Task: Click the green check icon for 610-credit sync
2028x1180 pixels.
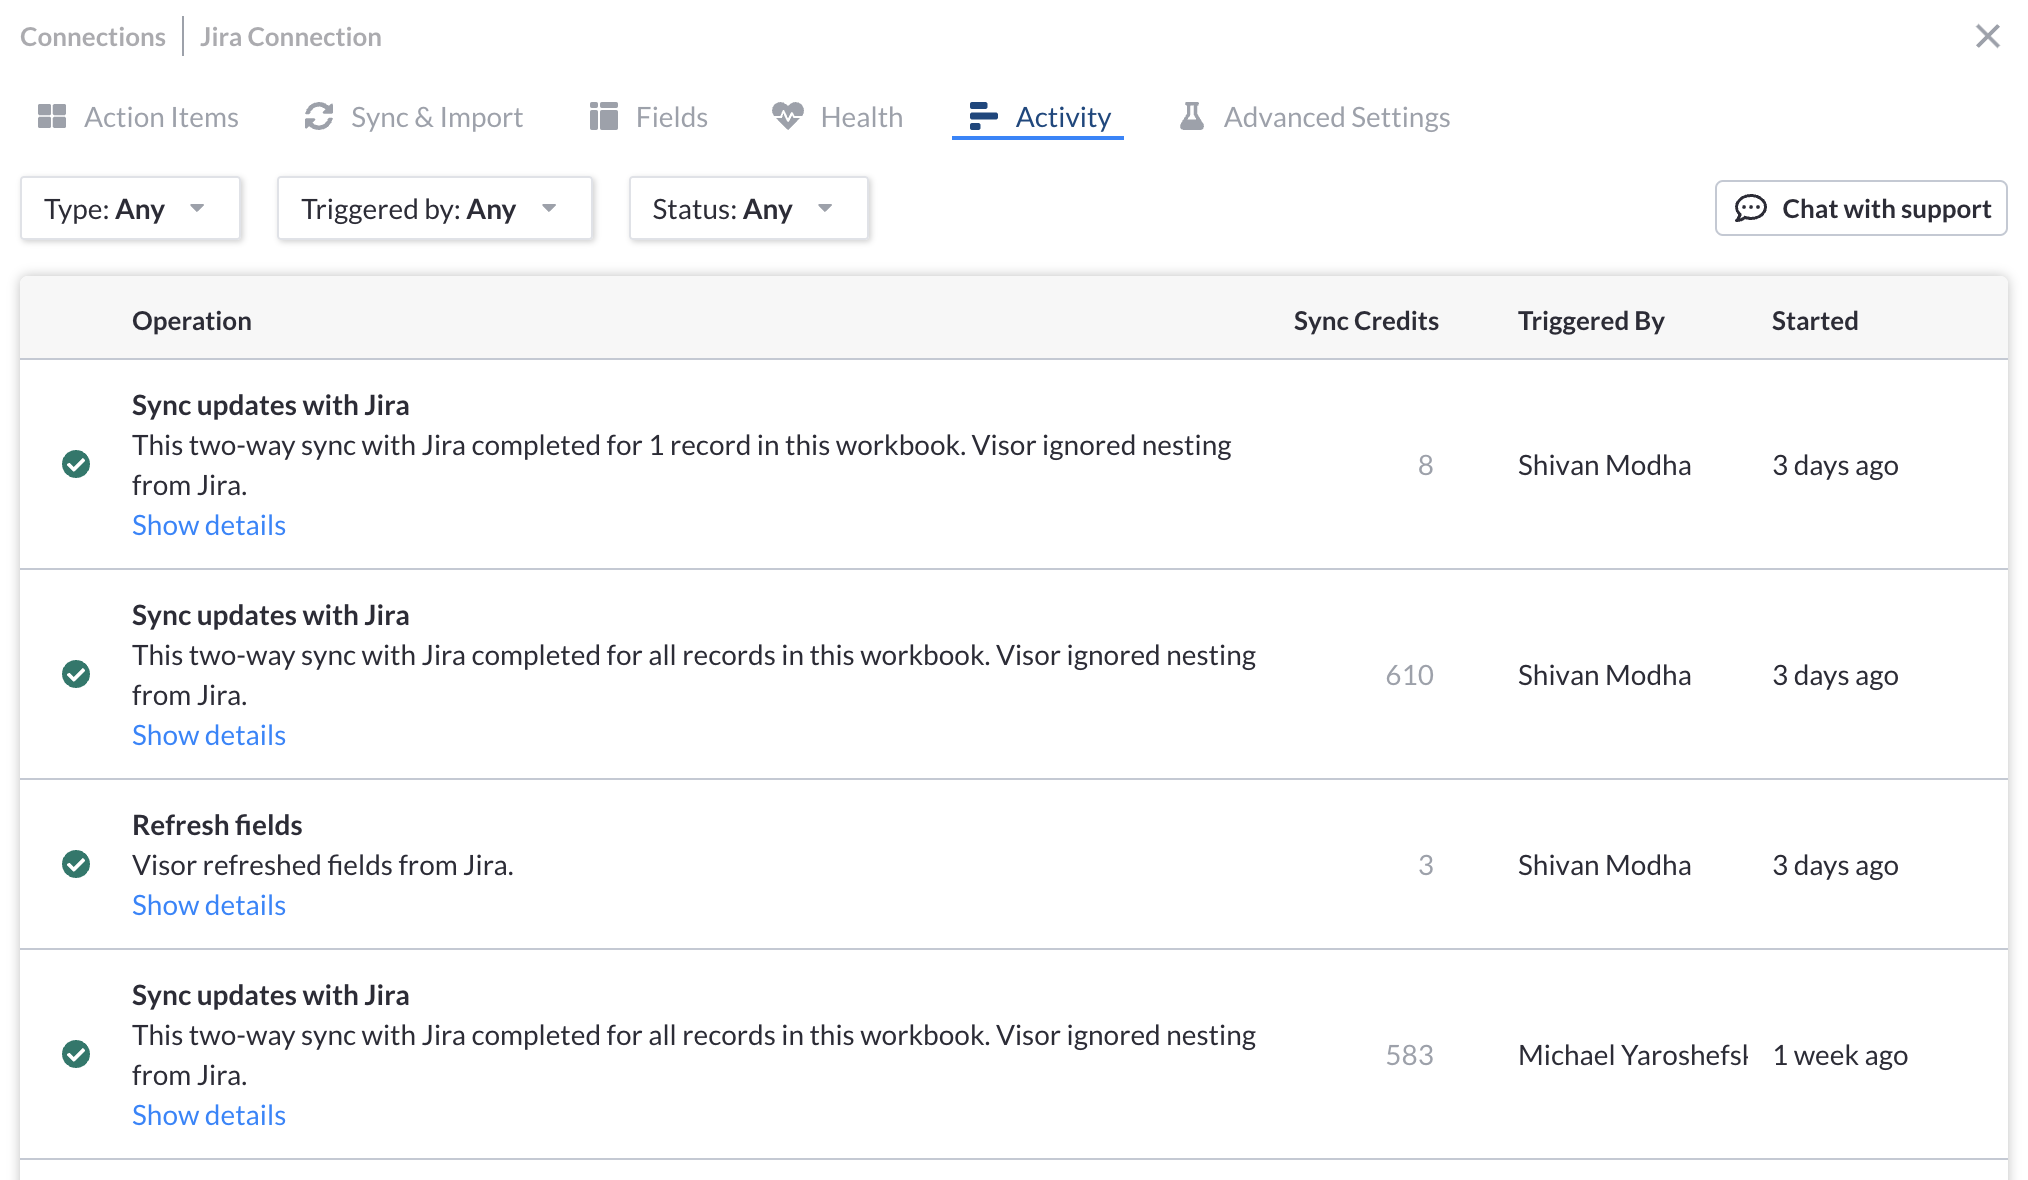Action: 76,674
